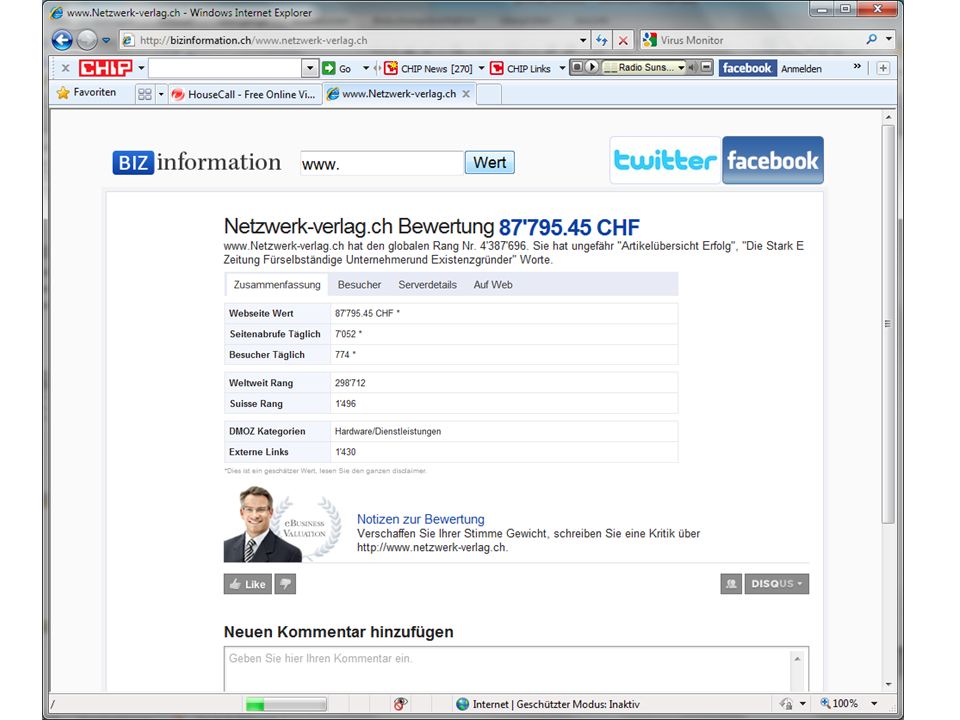Open the Quick Tabs grid icon
This screenshot has height=720, width=960.
click(x=144, y=94)
